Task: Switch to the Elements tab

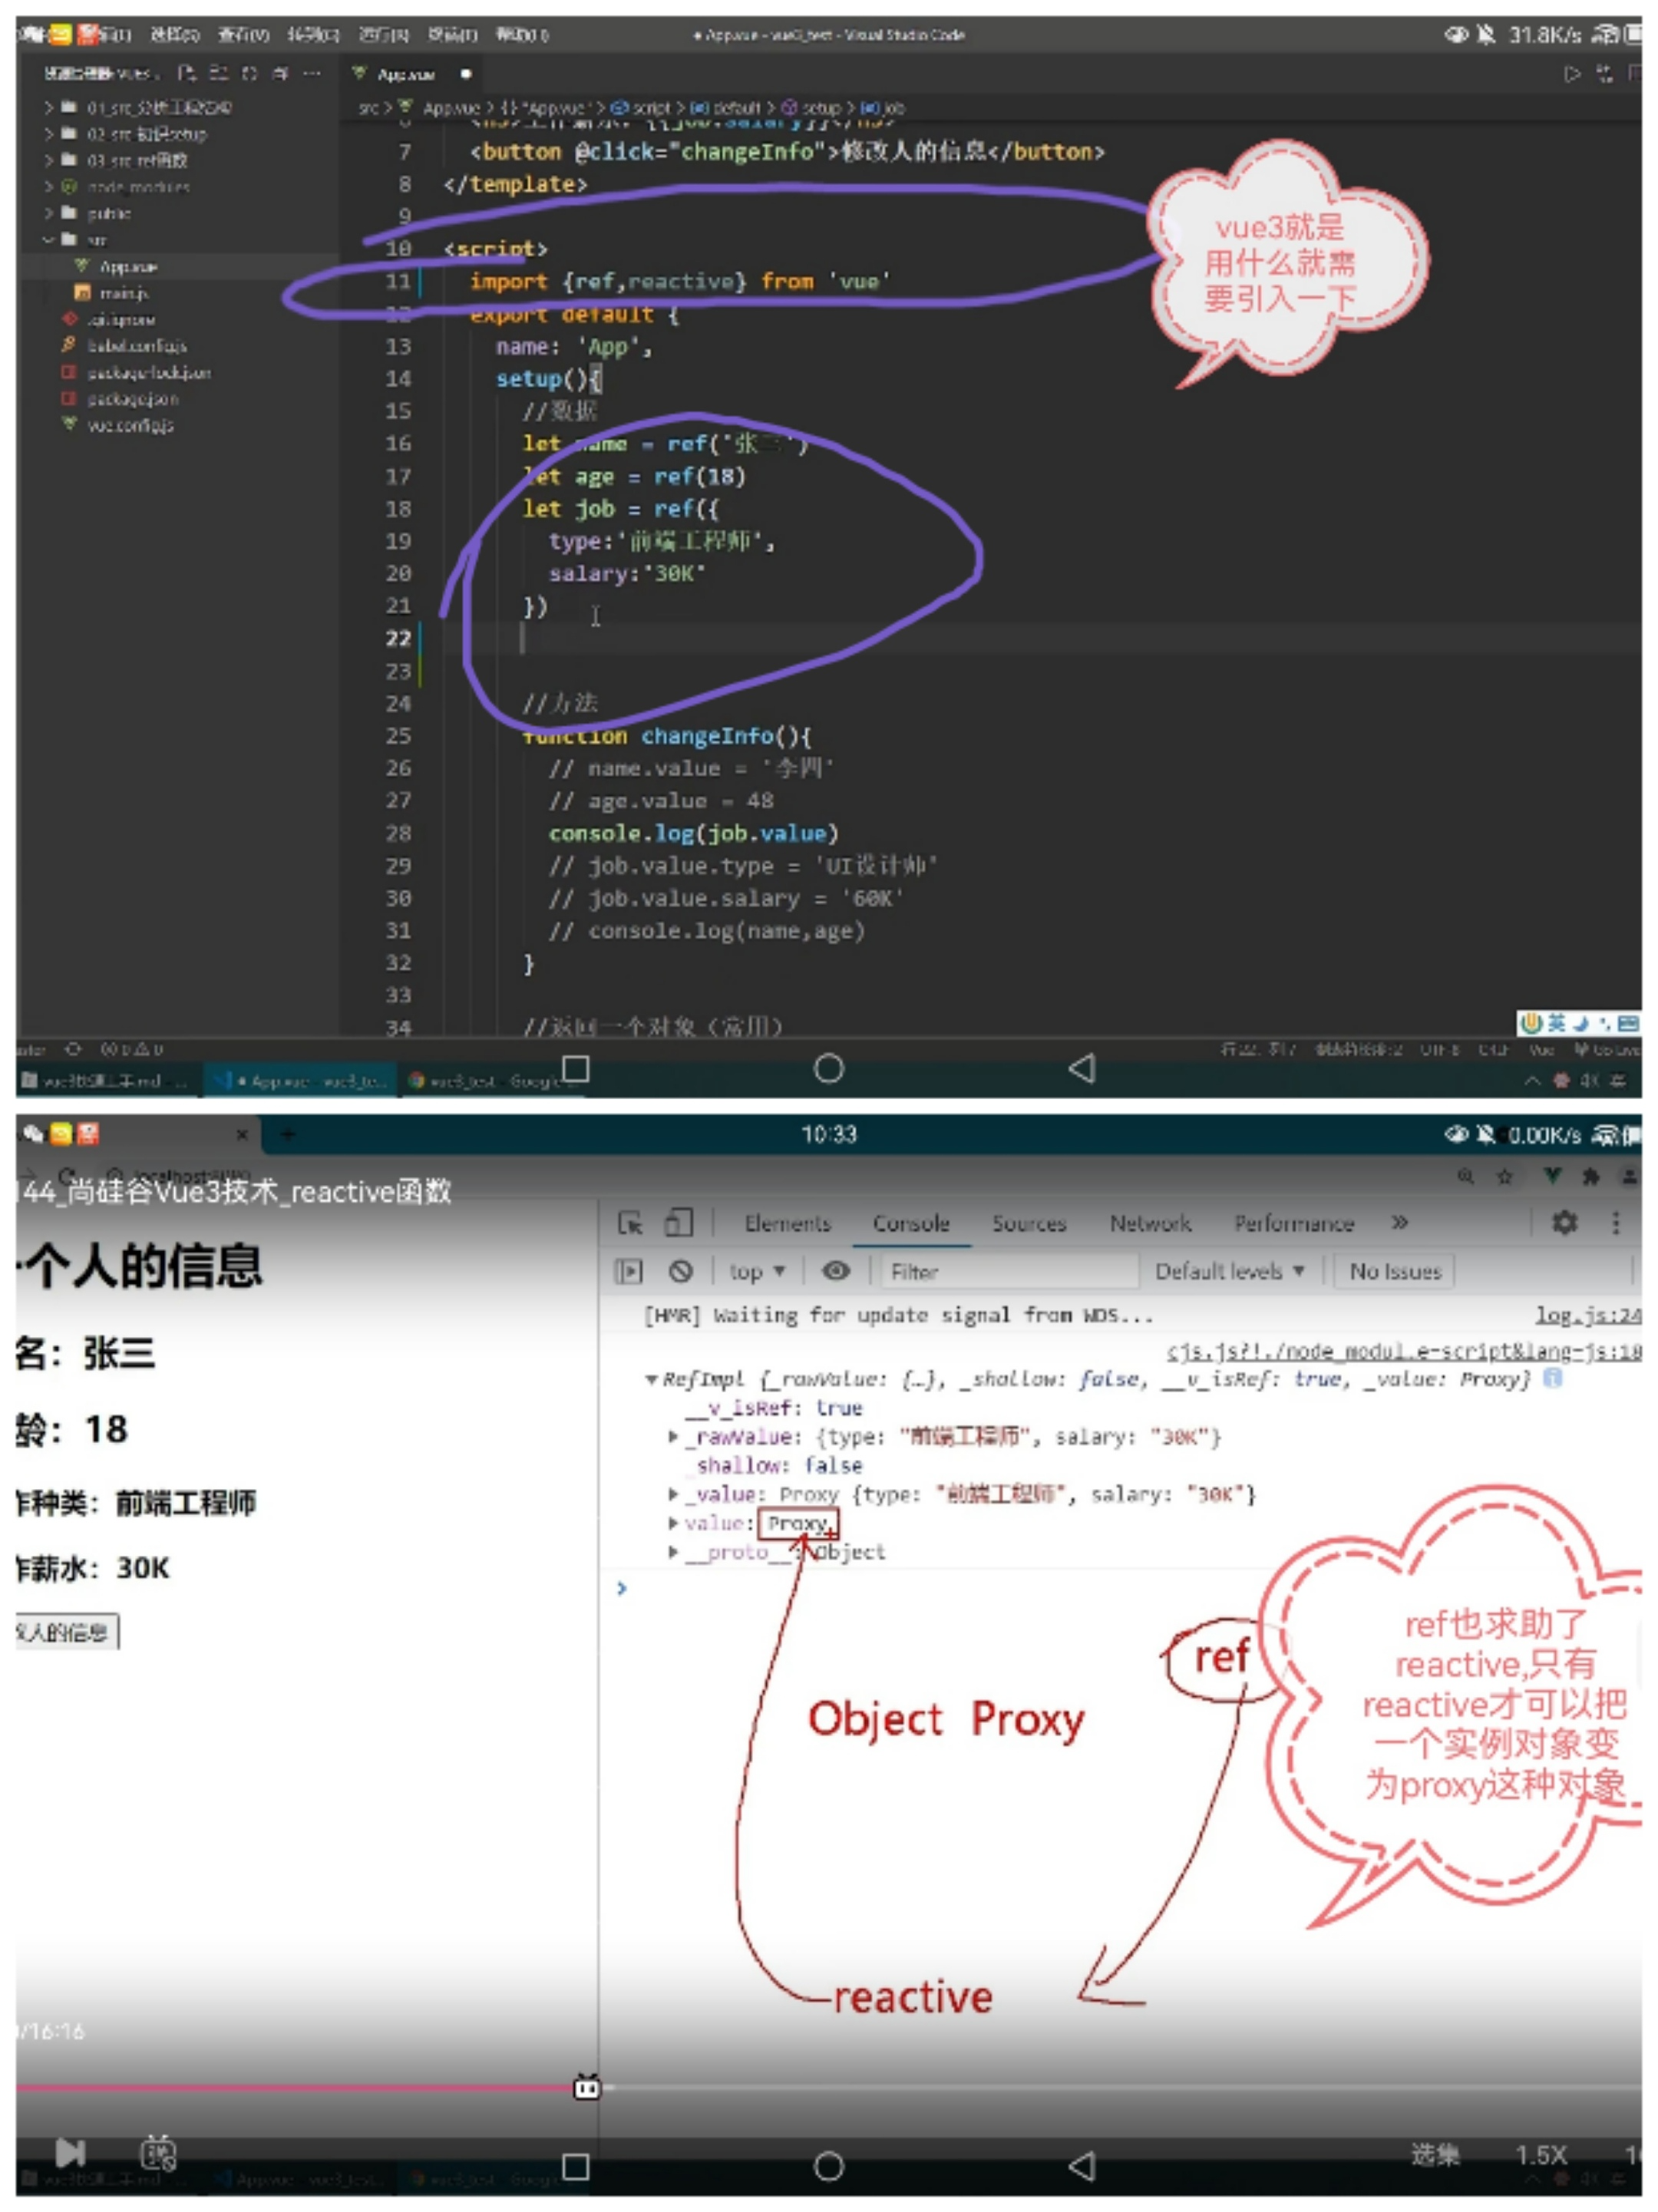Action: click(x=788, y=1224)
